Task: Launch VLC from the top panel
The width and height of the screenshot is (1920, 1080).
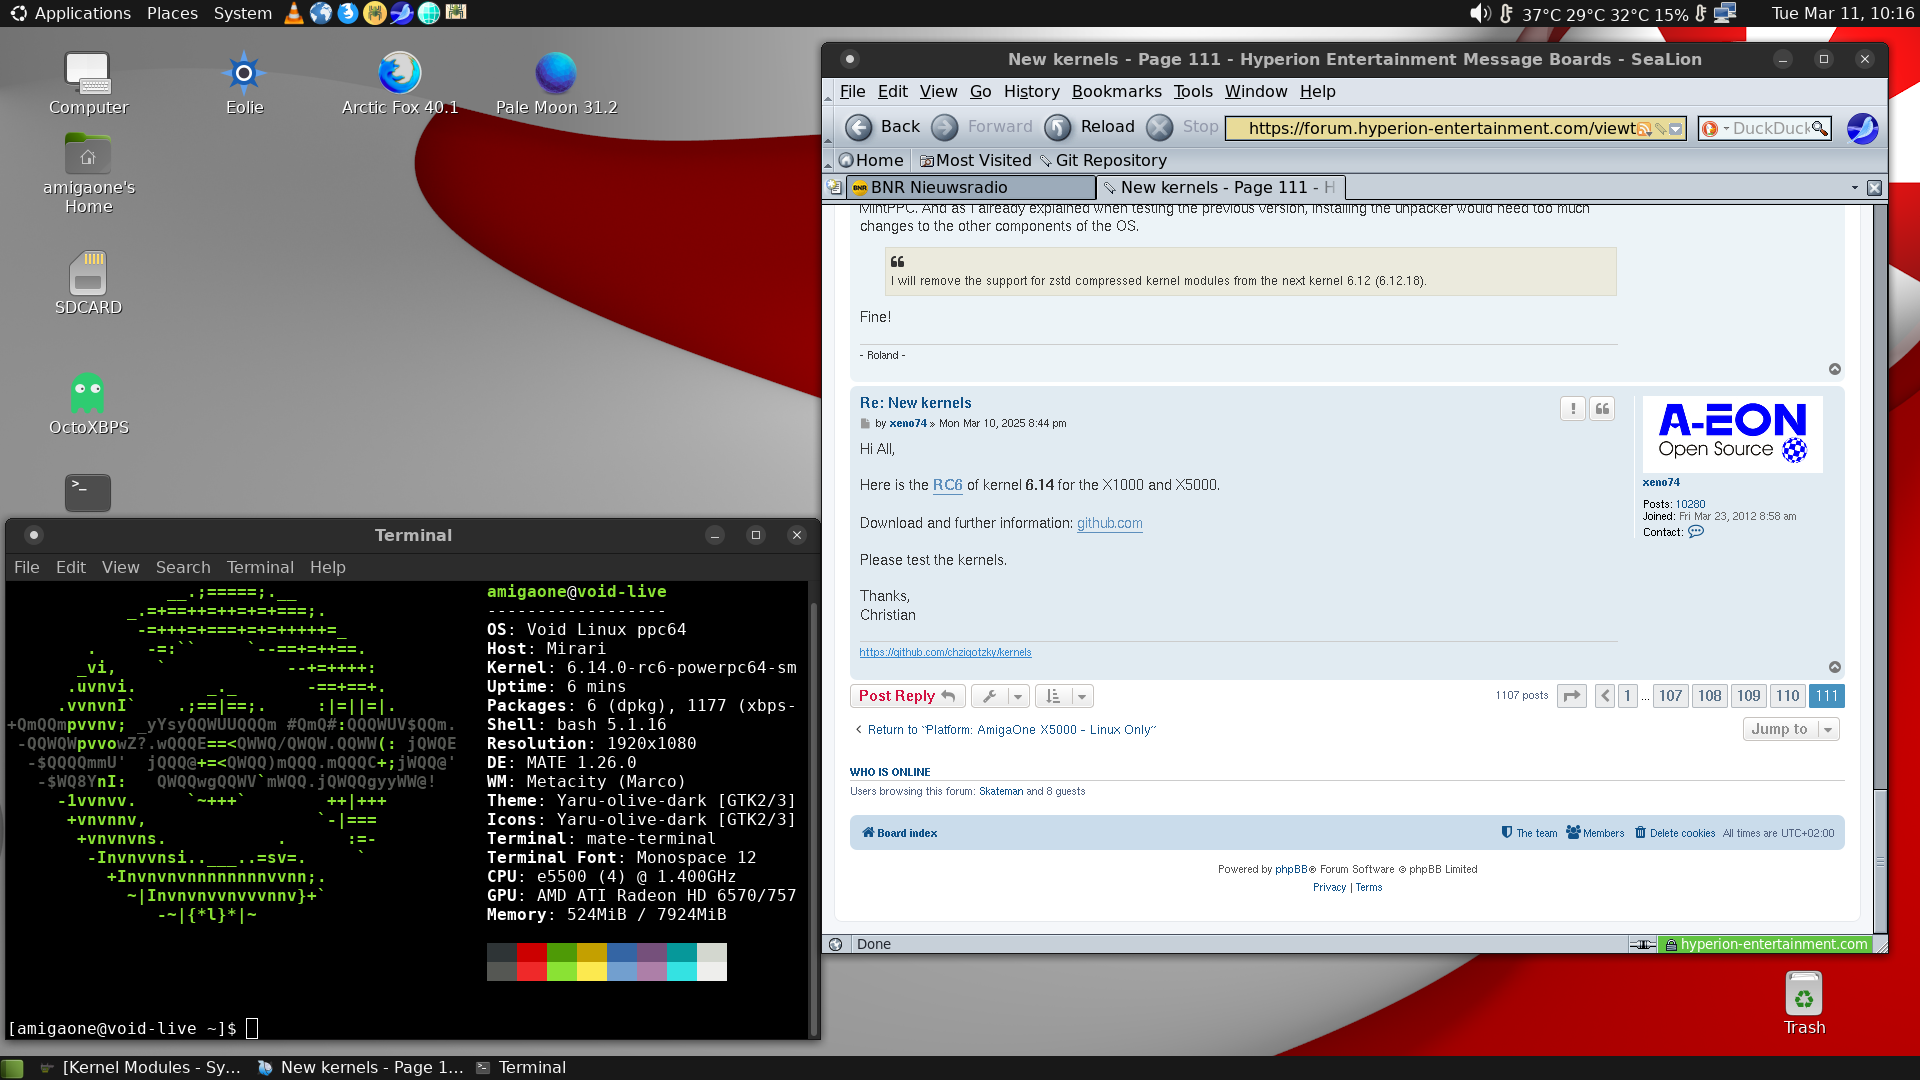Action: click(293, 13)
